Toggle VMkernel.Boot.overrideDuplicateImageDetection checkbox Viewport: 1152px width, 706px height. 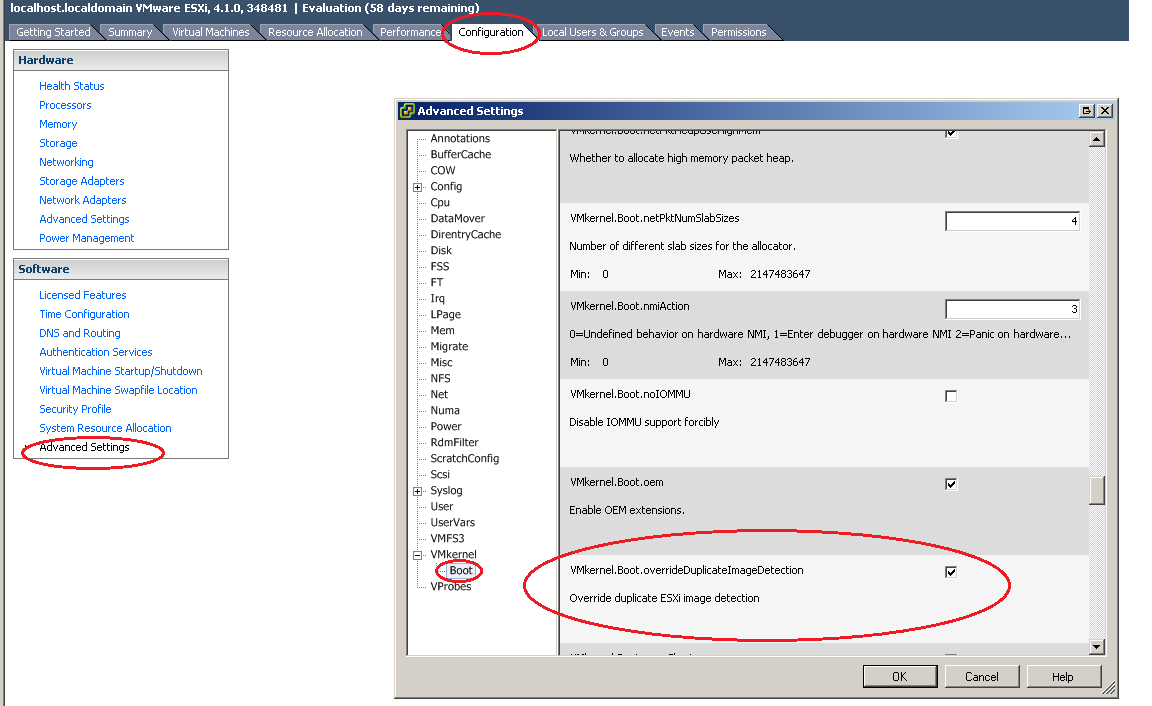tap(951, 572)
